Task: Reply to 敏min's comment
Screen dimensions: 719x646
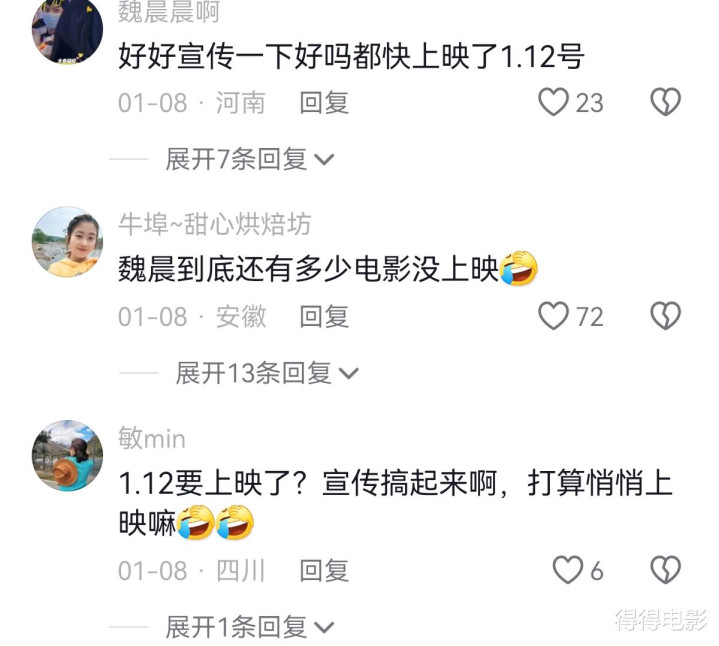Action: [x=324, y=570]
